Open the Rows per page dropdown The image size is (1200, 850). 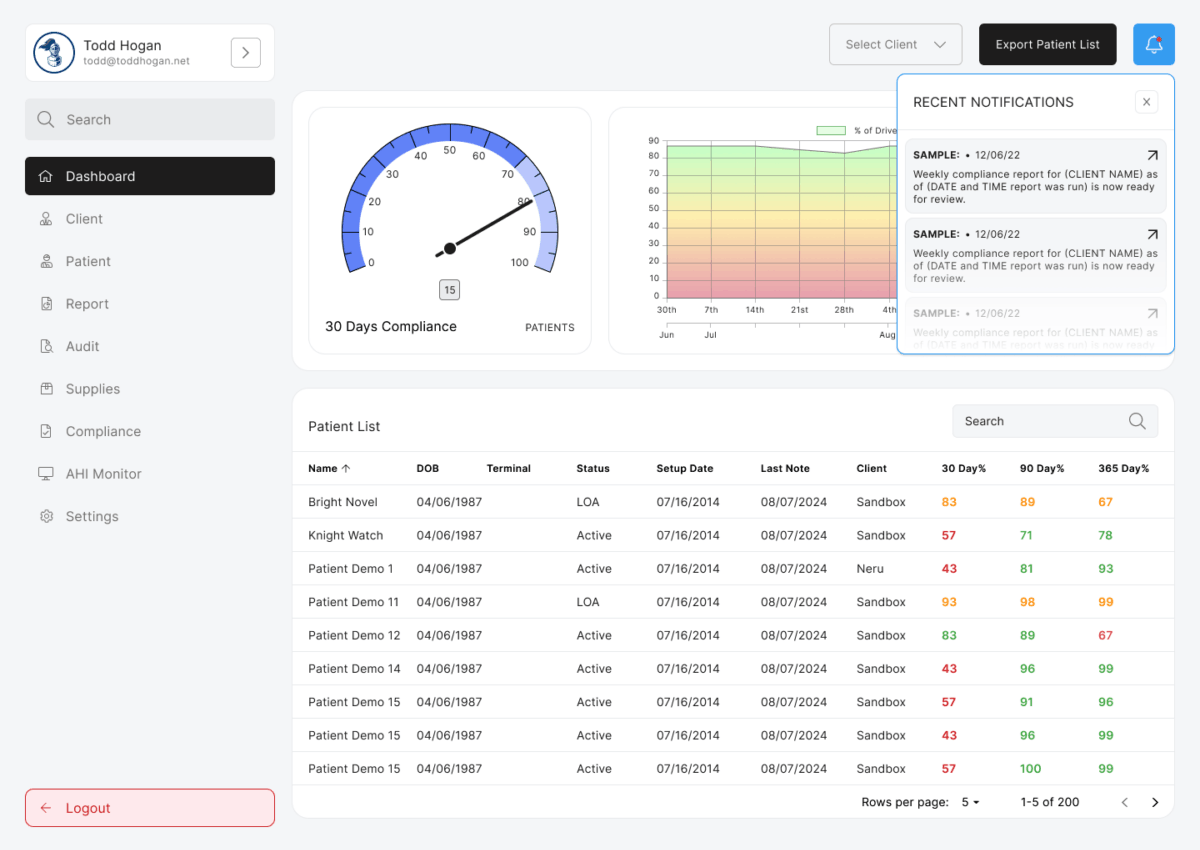(x=971, y=802)
